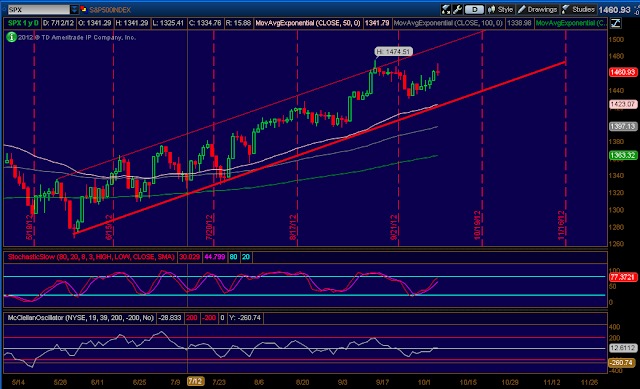Click the S&P500INDEX description text

tap(110, 10)
